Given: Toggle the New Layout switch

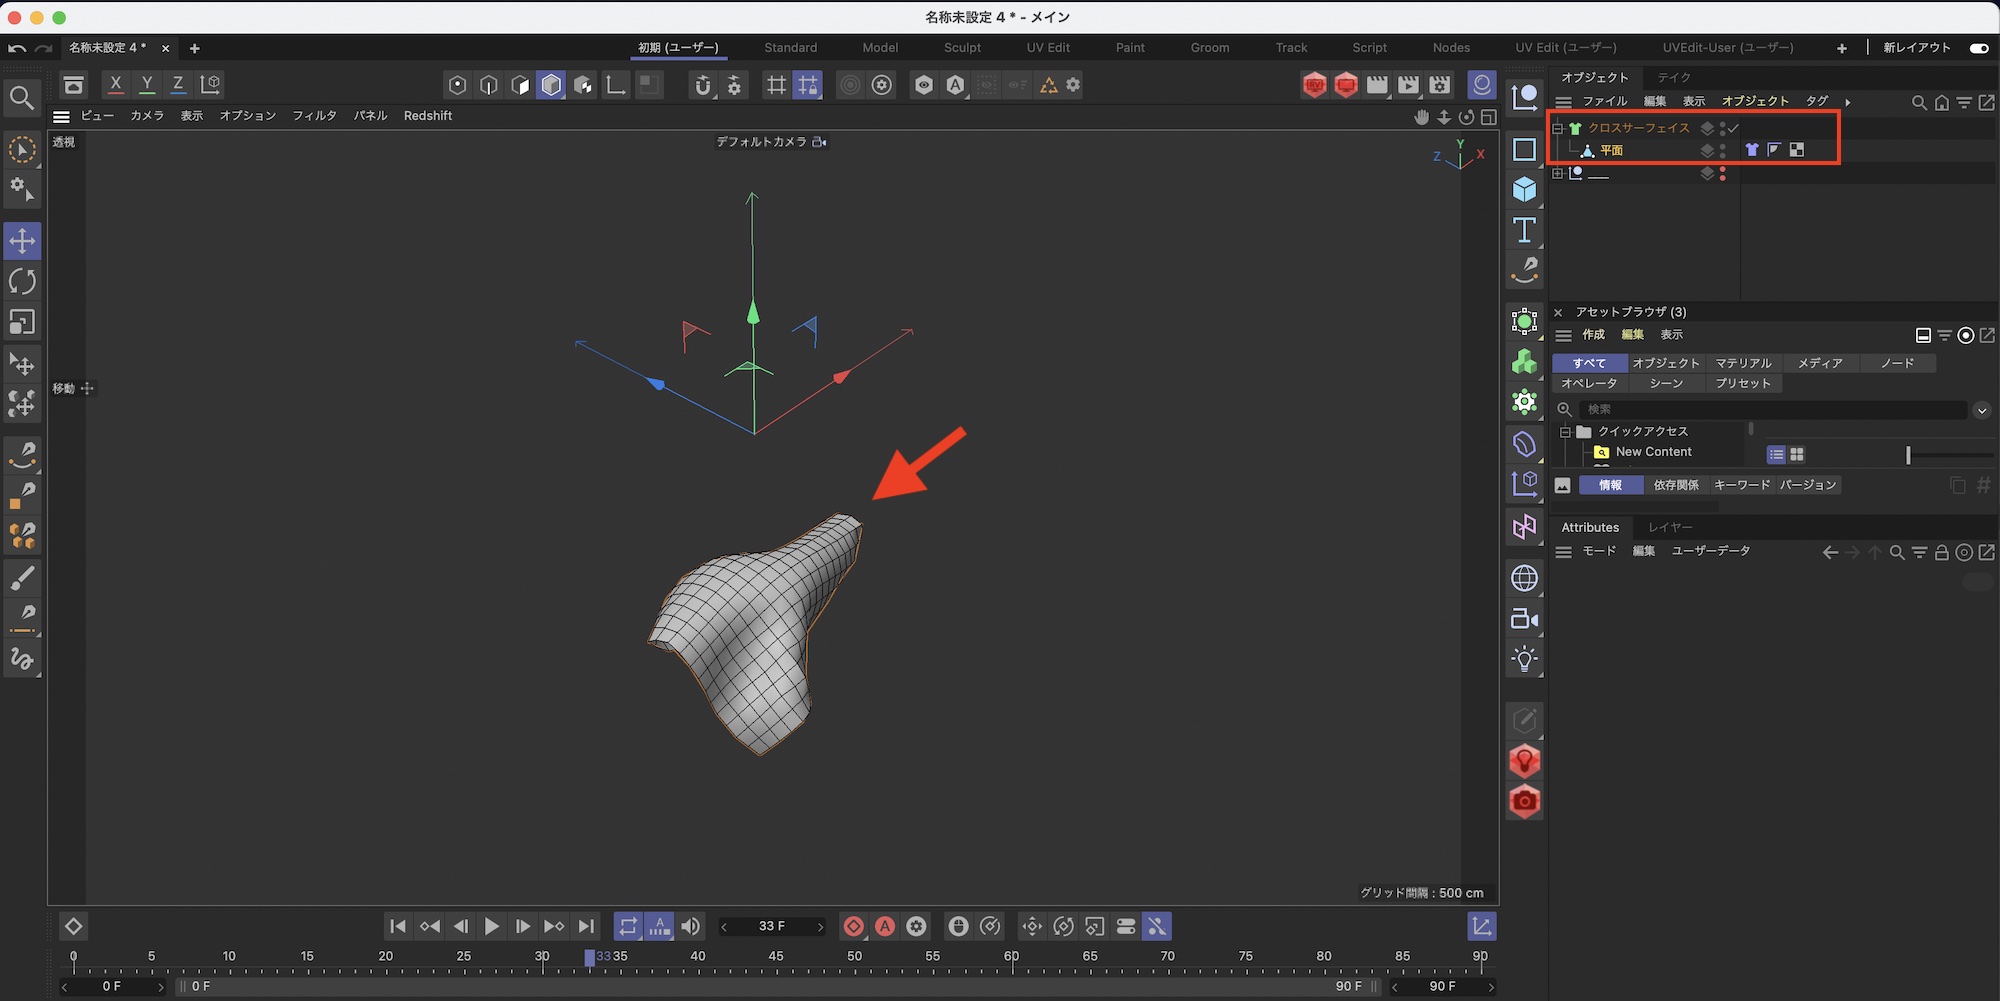Looking at the screenshot, I should coord(1978,48).
